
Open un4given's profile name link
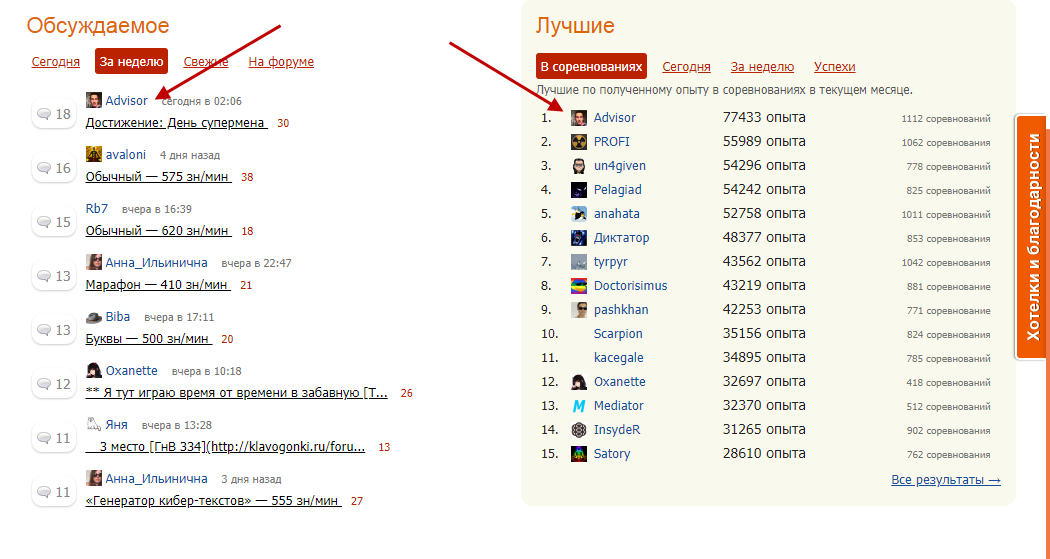(x=620, y=166)
